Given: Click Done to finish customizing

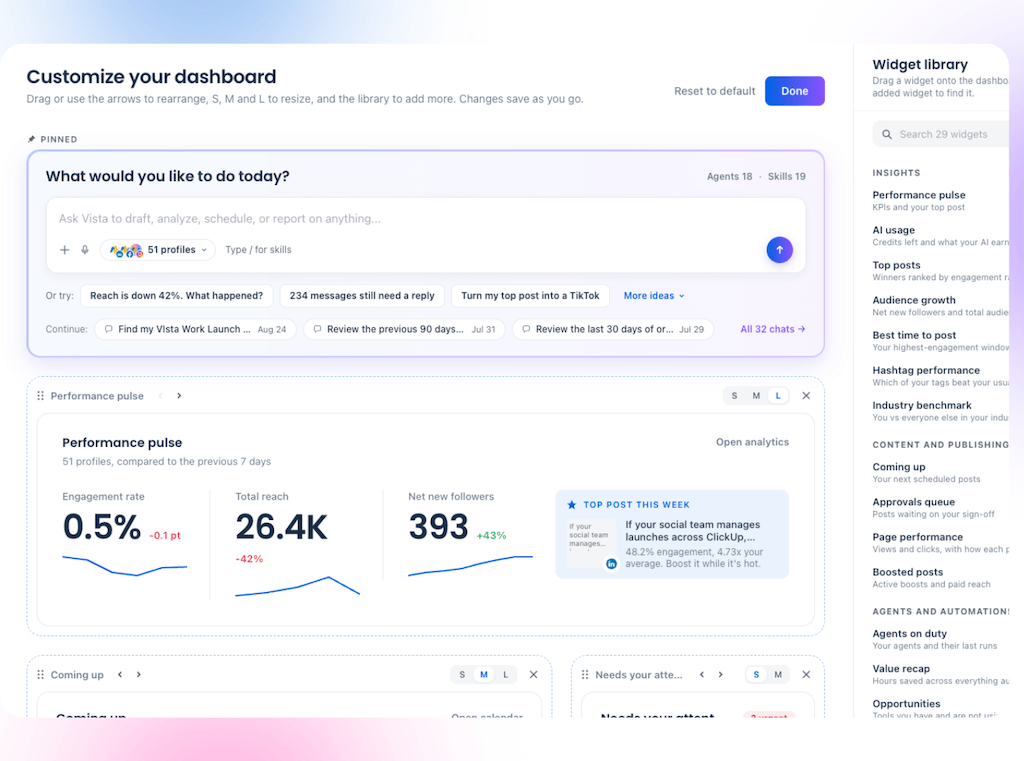Looking at the screenshot, I should pos(795,91).
